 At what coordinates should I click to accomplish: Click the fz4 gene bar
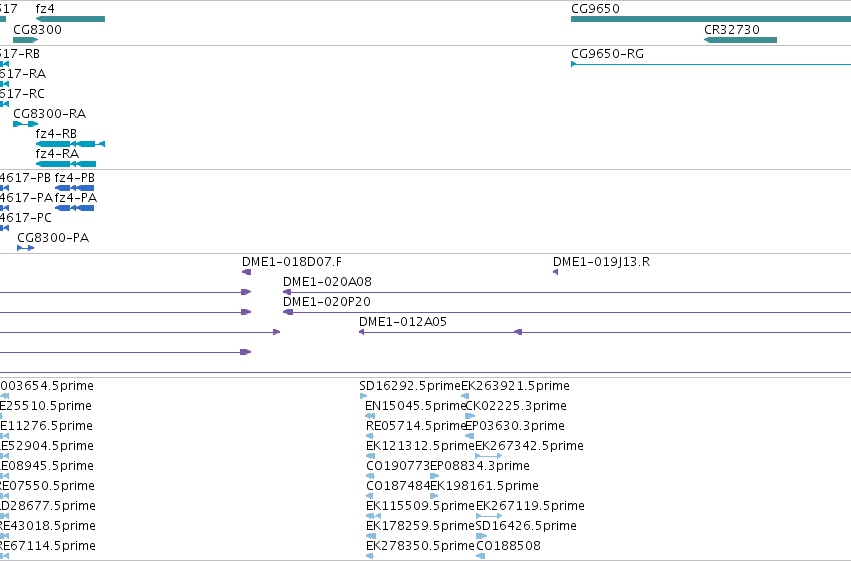(x=71, y=19)
